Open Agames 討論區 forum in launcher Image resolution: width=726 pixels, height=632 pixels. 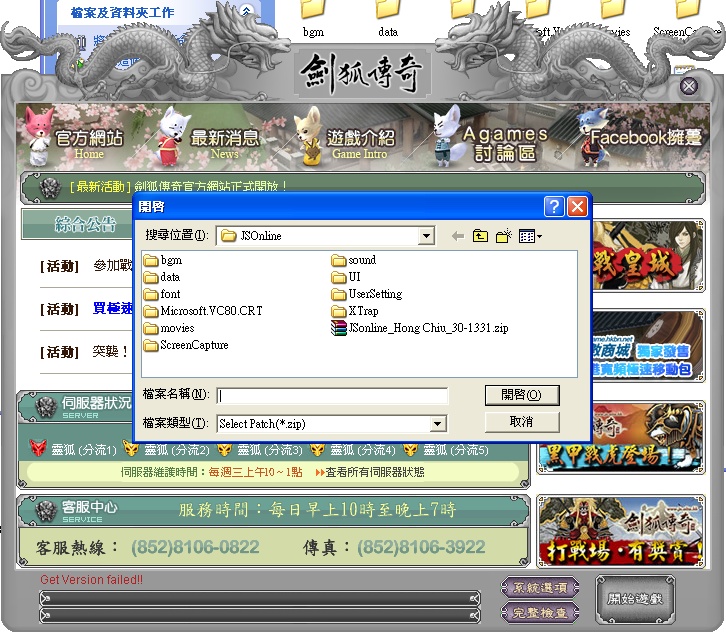[x=491, y=138]
